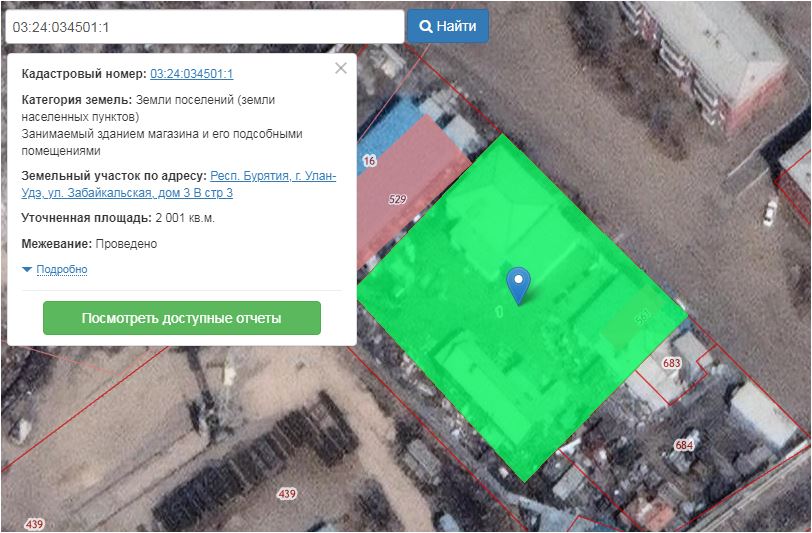Click the blue location pin marker
The height and width of the screenshot is (533, 812).
517,283
